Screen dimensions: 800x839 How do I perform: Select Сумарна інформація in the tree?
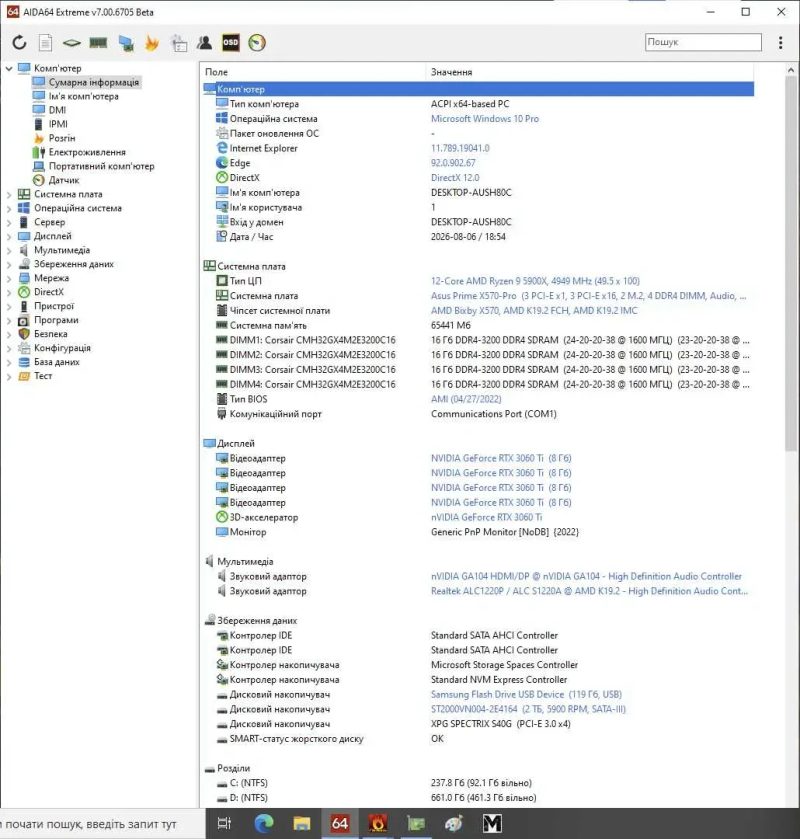[94, 82]
